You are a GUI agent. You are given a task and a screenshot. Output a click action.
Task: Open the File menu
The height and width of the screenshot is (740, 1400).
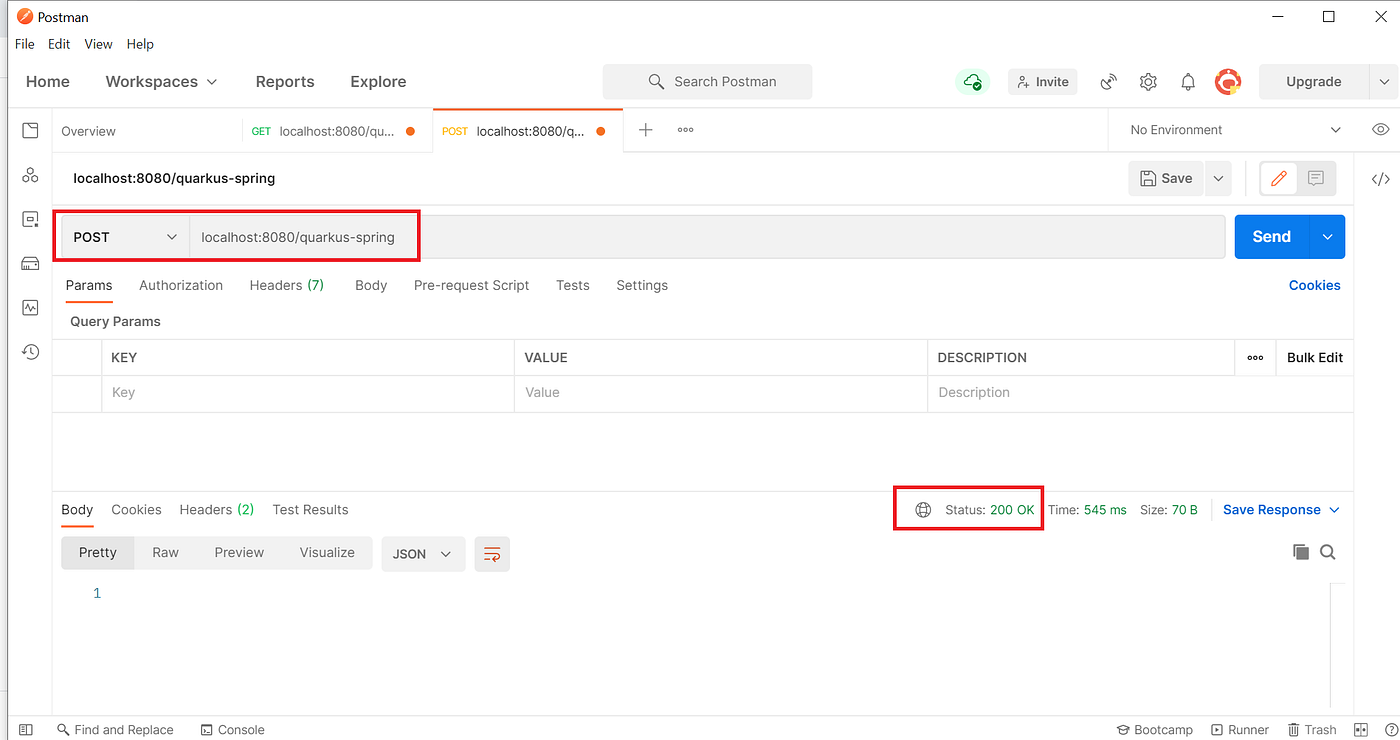click(x=25, y=44)
